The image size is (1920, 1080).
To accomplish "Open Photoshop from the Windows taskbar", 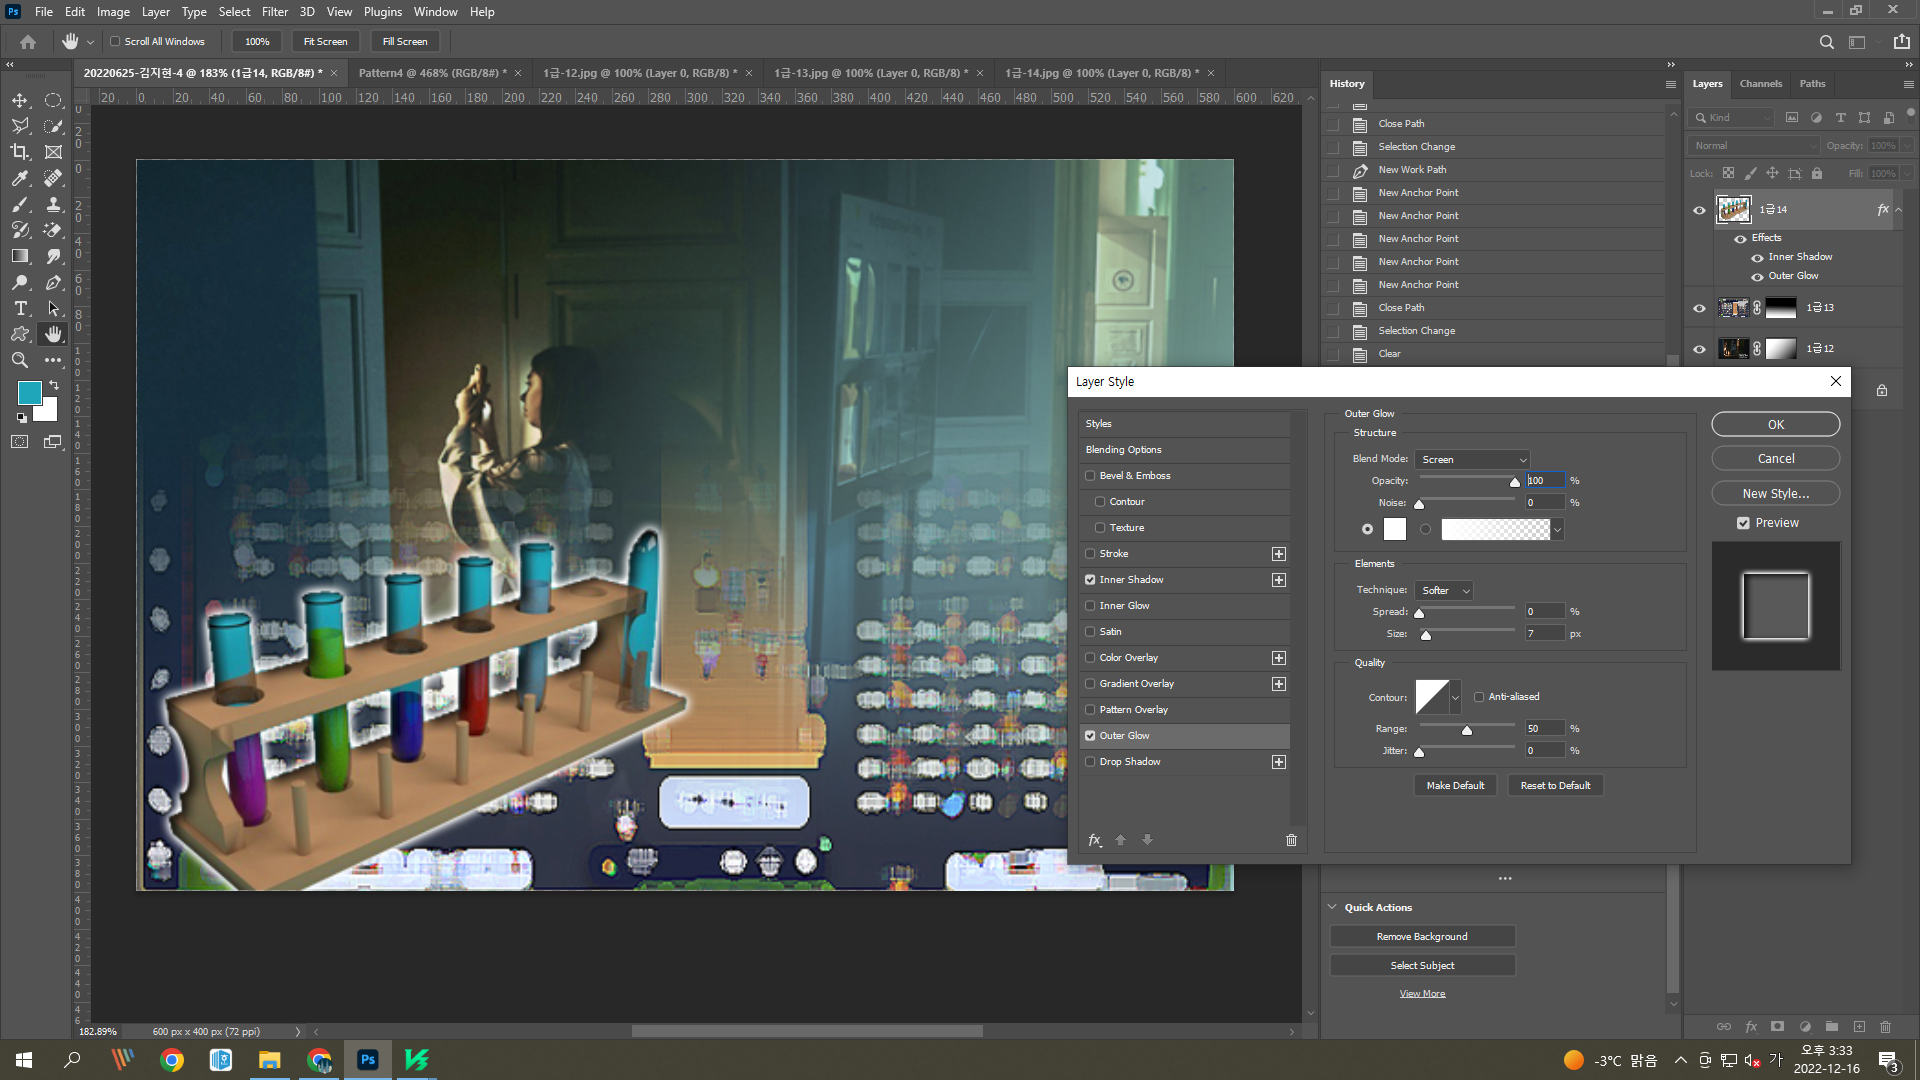I will 367,1059.
